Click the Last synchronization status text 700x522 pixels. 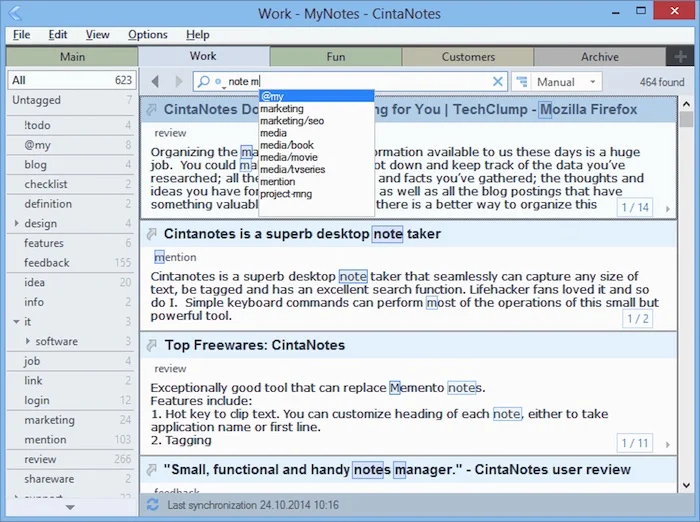coord(253,505)
